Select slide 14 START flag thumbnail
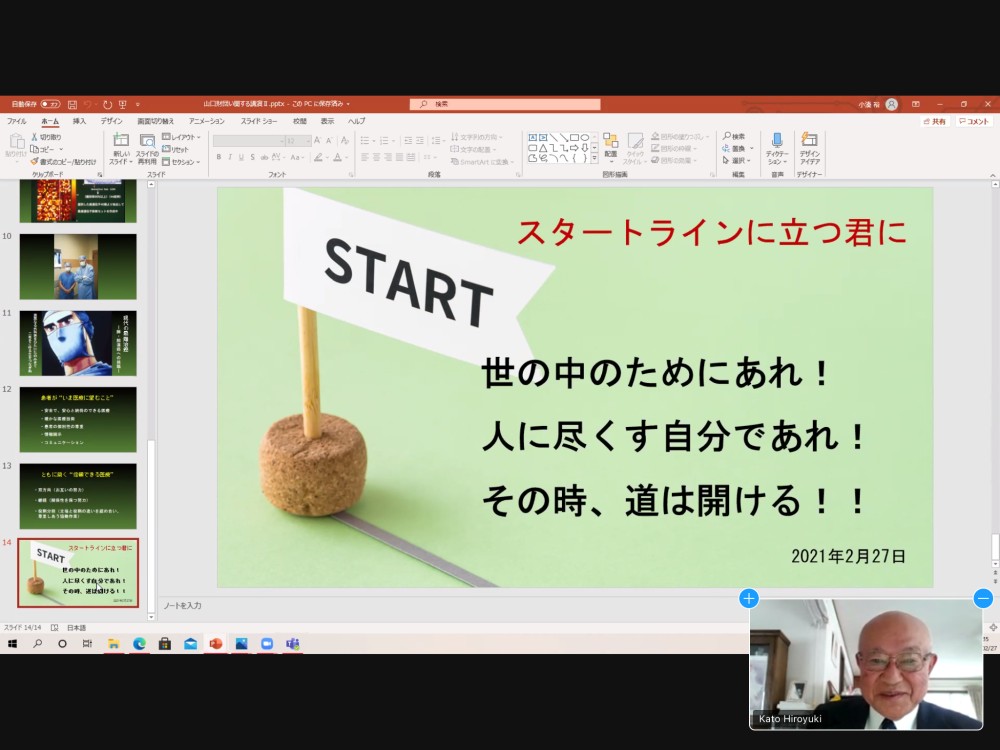This screenshot has height=750, width=1000. coord(78,573)
